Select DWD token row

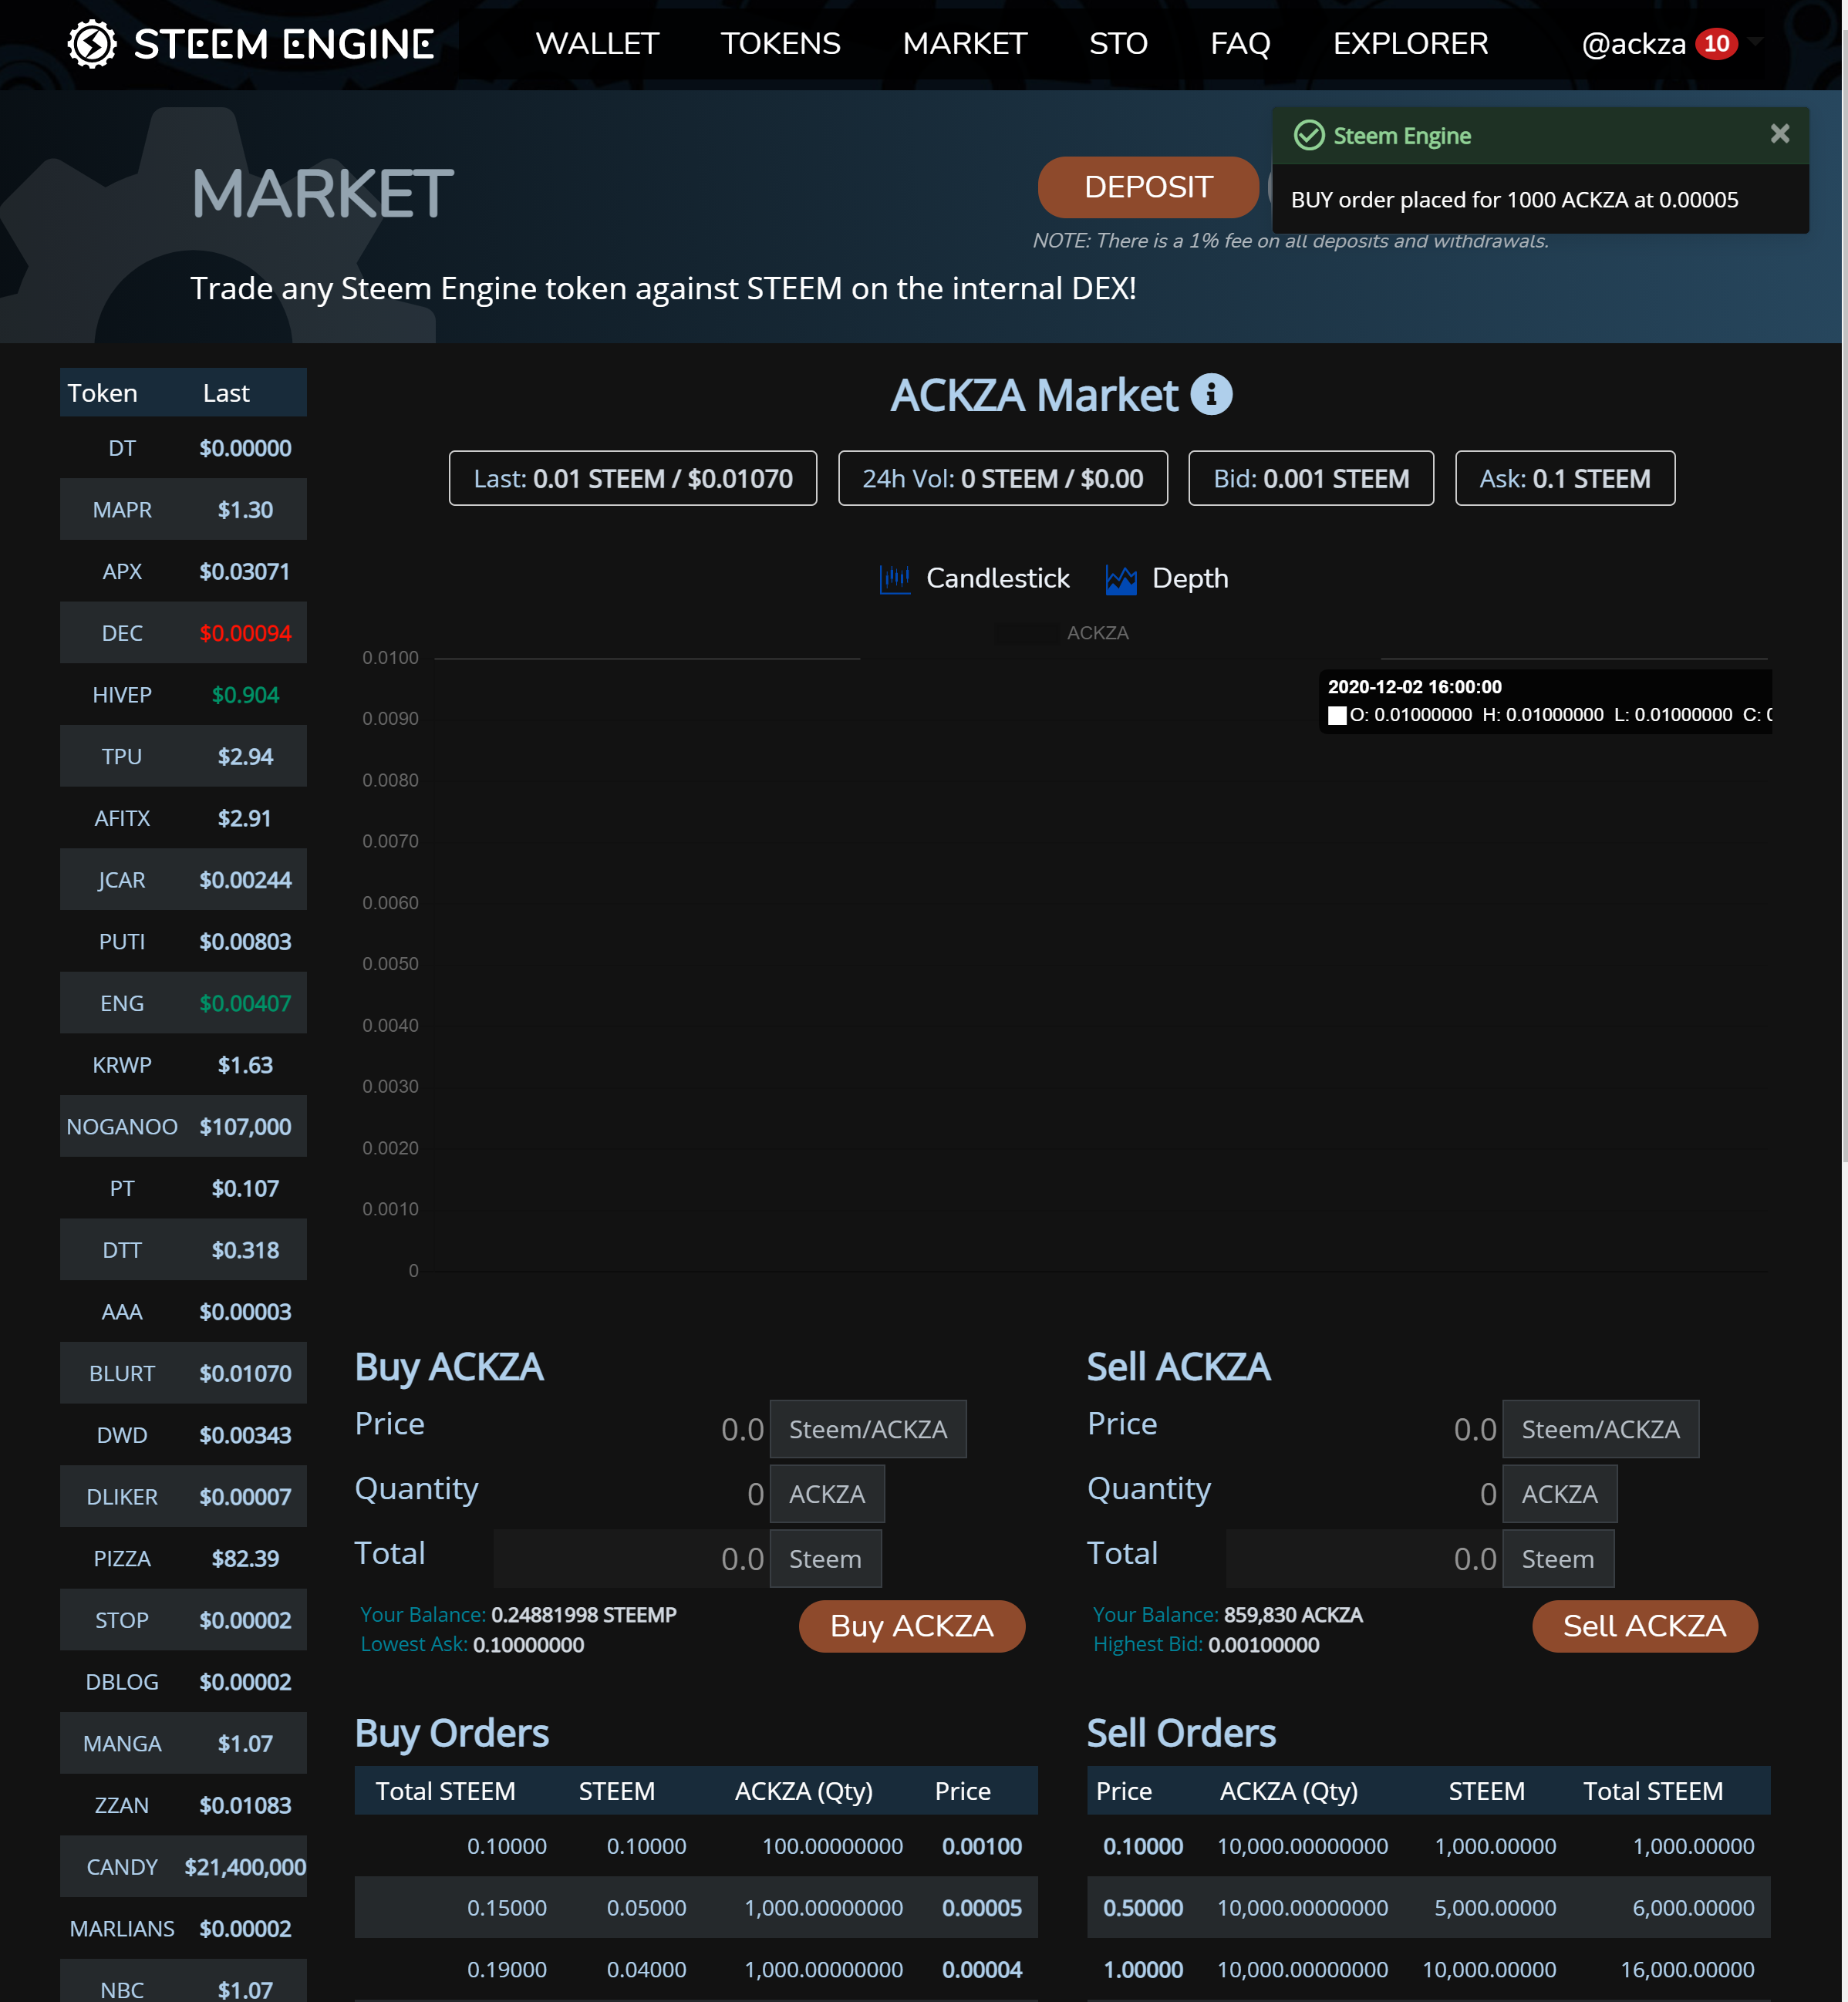coord(183,1435)
